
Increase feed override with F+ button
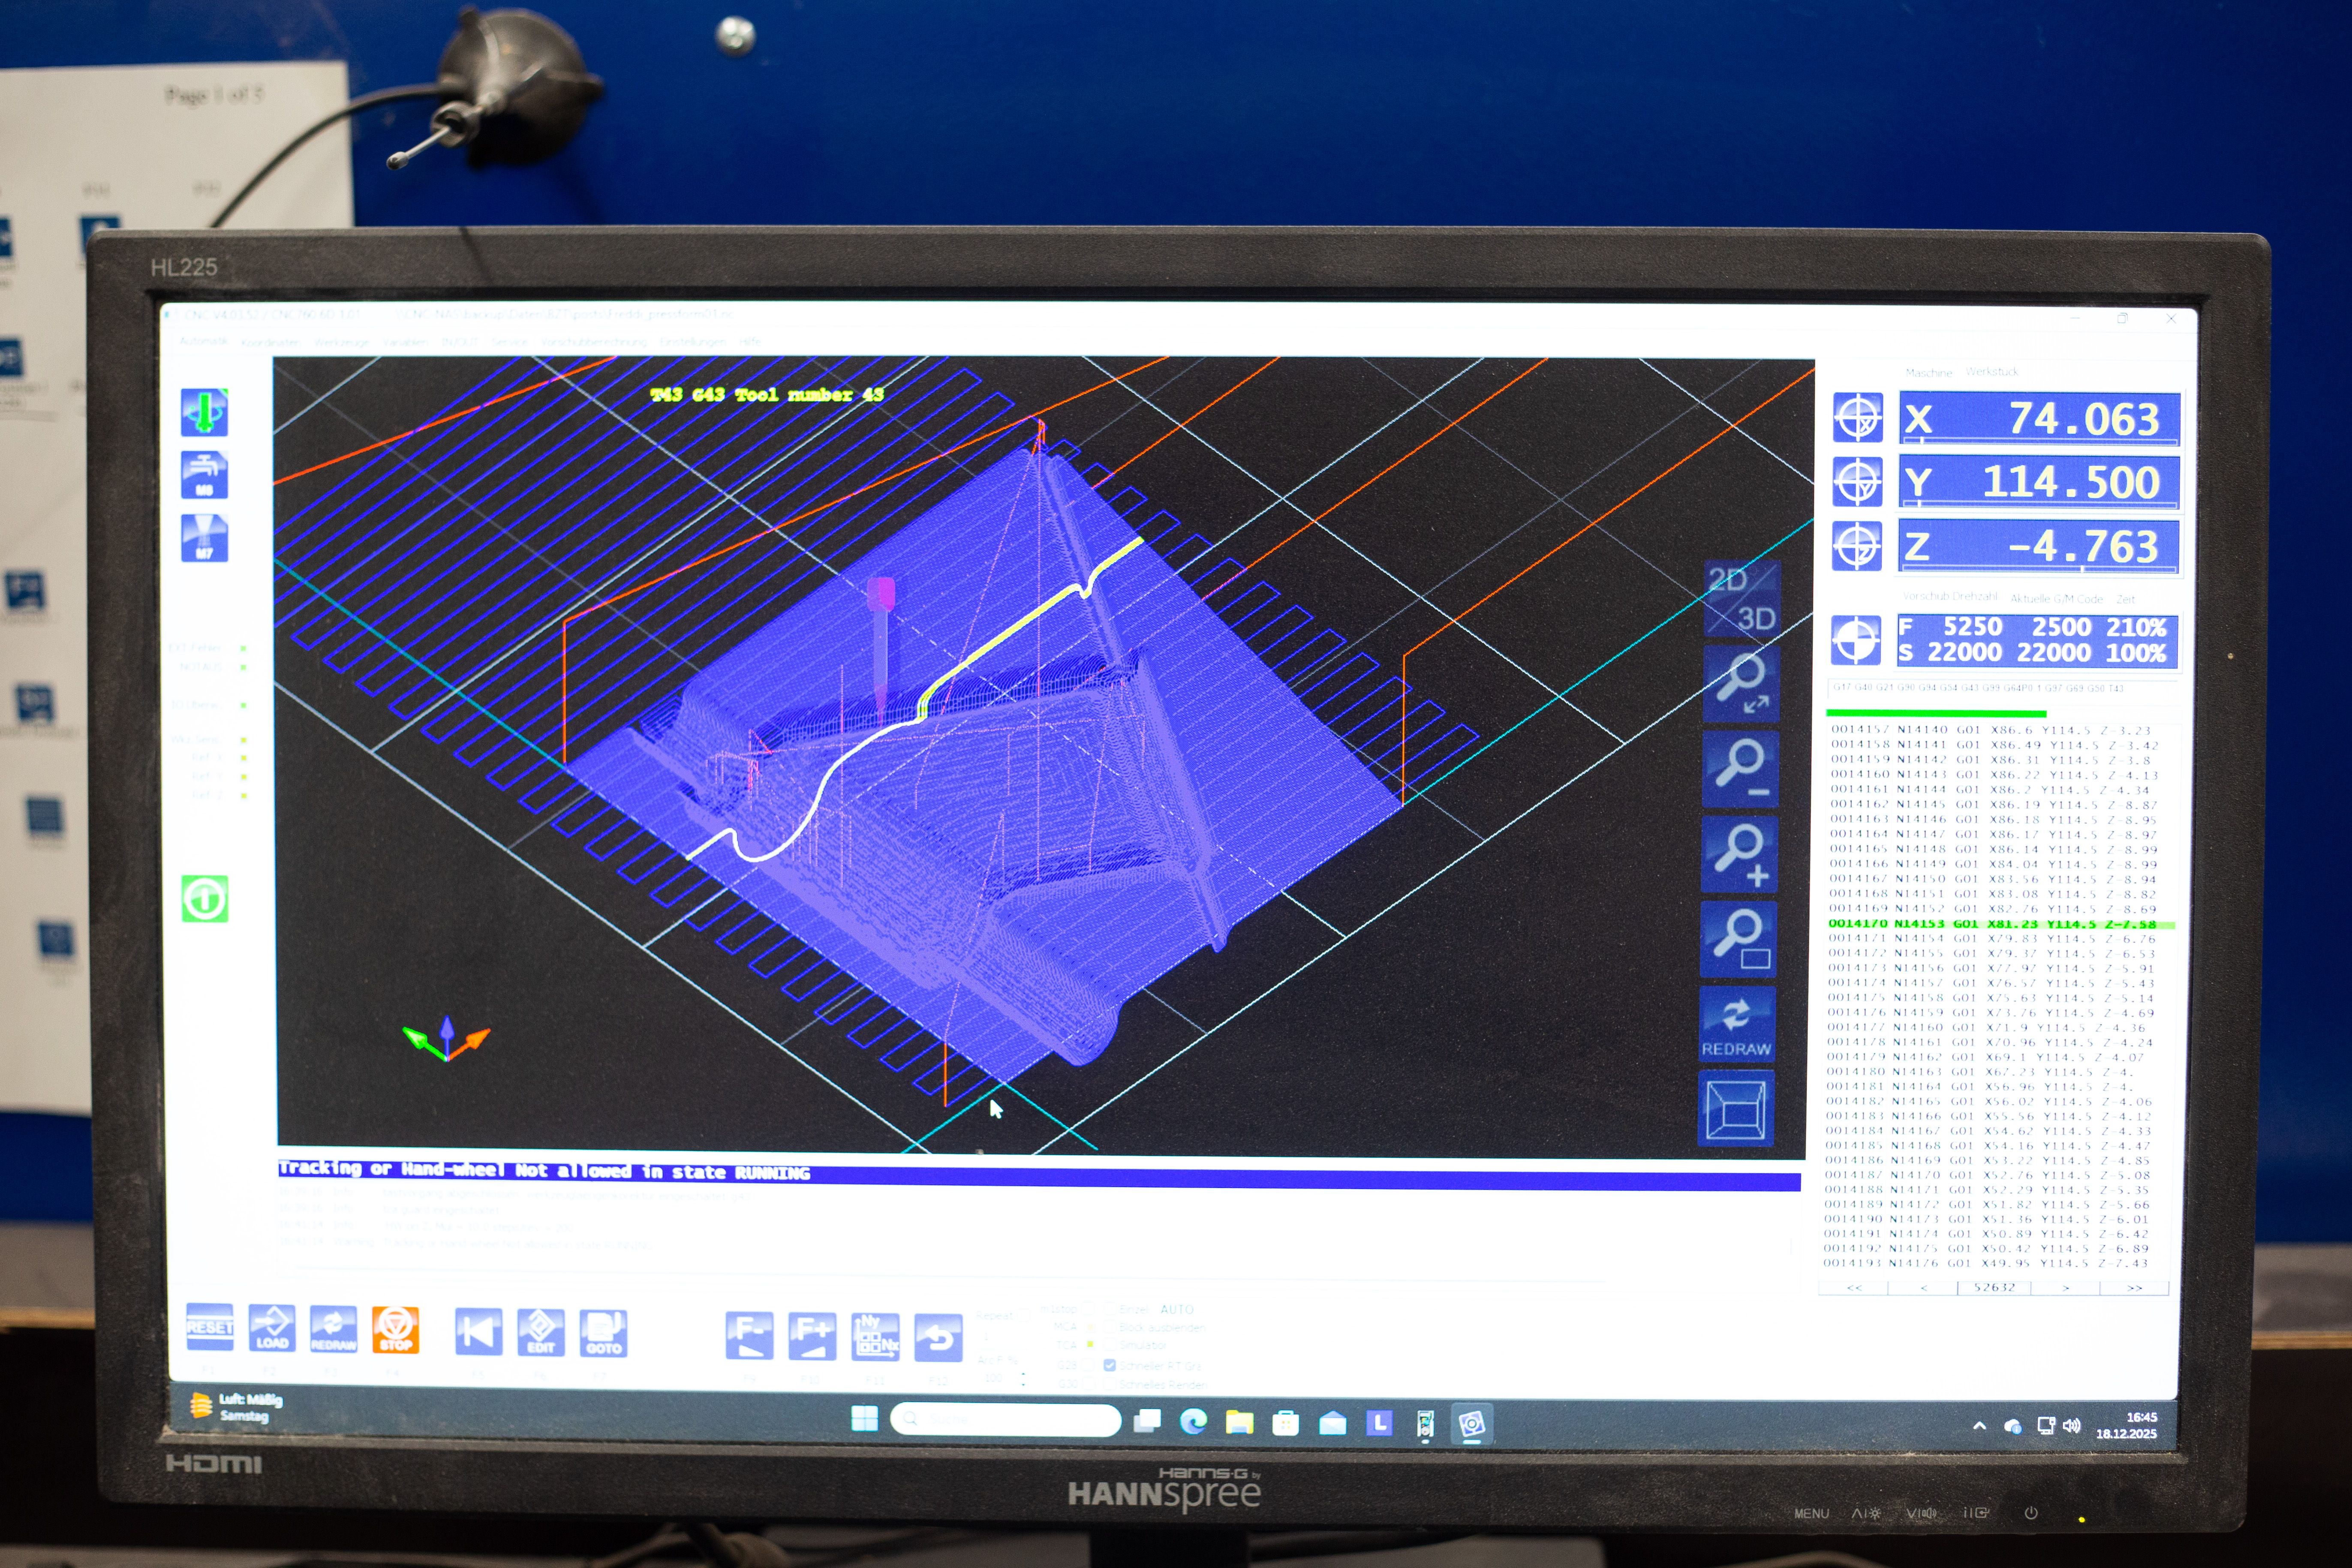[812, 1337]
